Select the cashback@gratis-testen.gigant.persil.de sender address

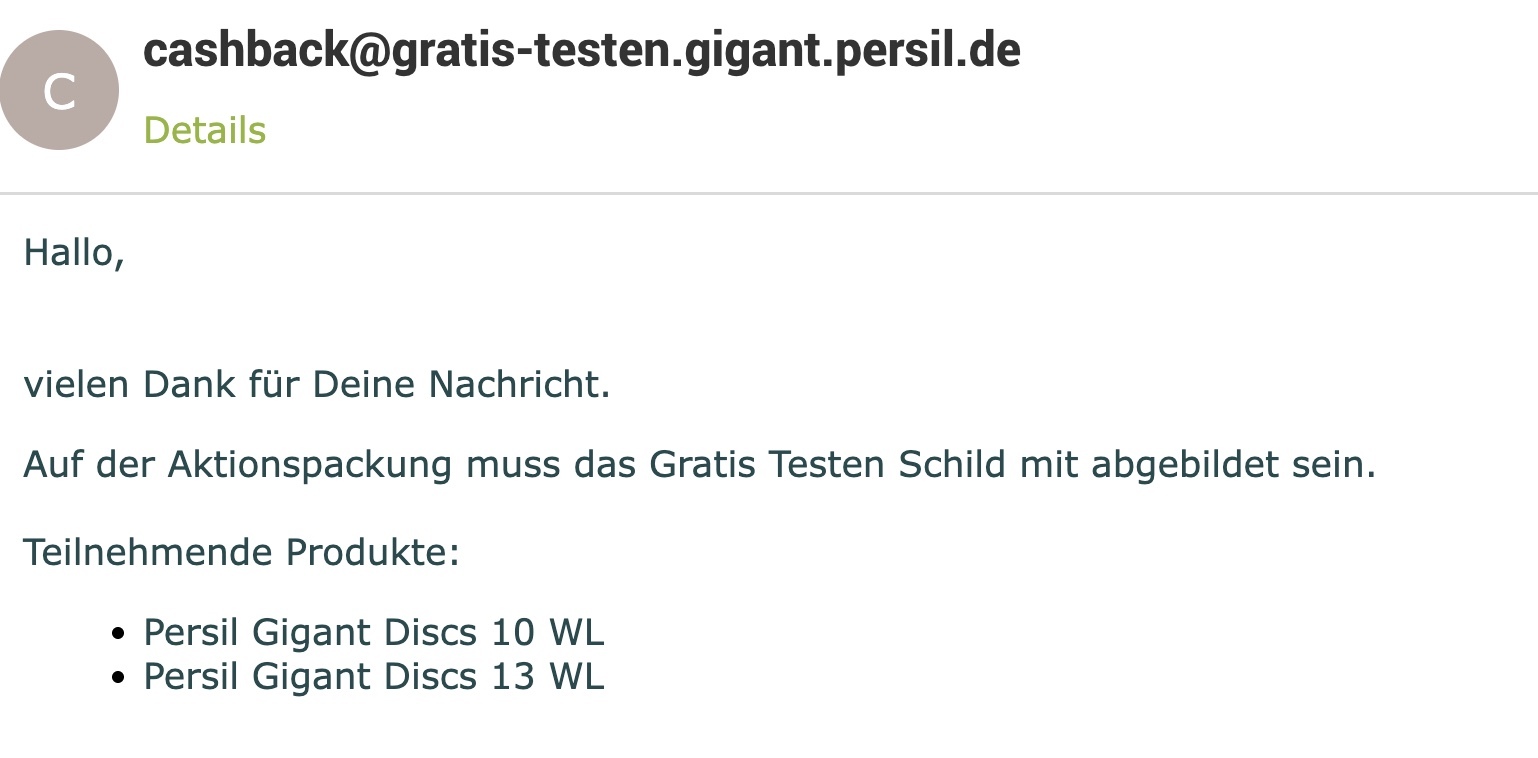[581, 51]
